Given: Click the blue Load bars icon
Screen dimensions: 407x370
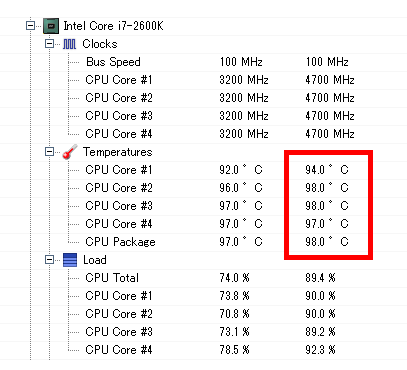Looking at the screenshot, I should pyautogui.click(x=70, y=260).
